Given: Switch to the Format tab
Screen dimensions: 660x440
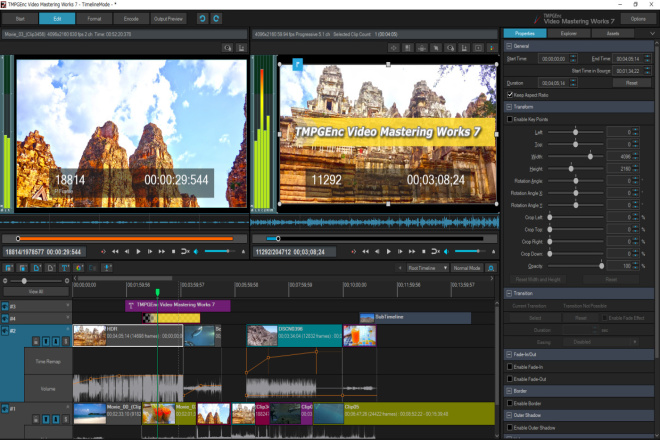Looking at the screenshot, I should pyautogui.click(x=94, y=19).
